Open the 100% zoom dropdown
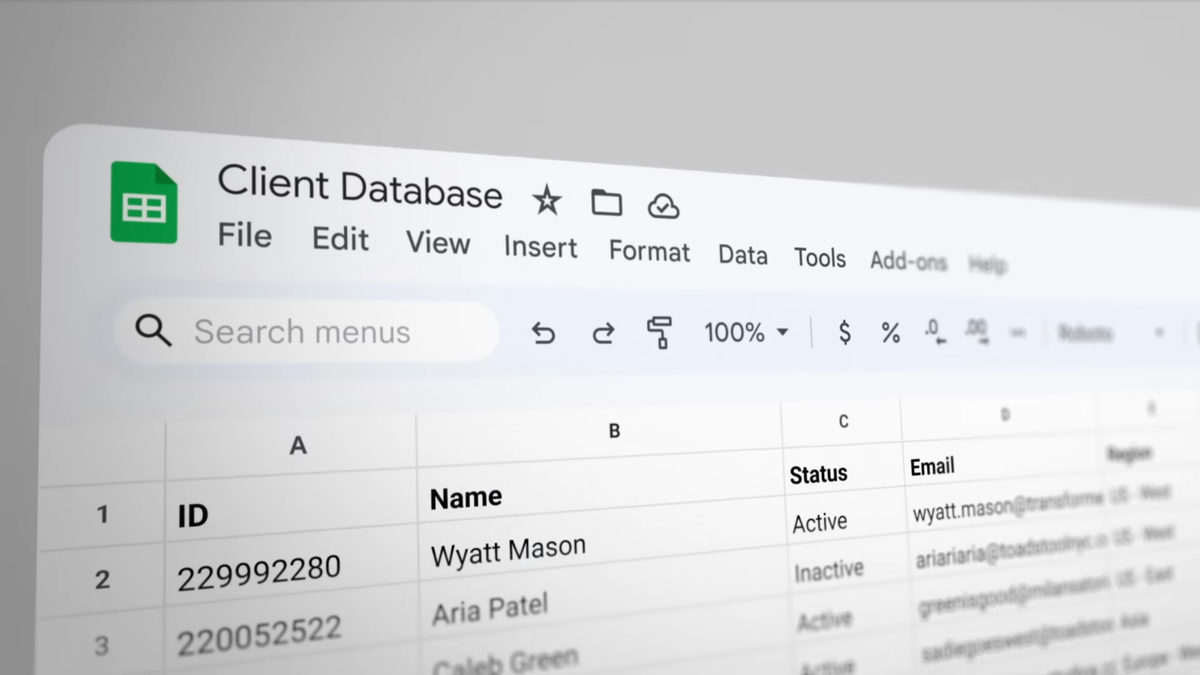Screen dimensions: 1200x675 coord(746,332)
